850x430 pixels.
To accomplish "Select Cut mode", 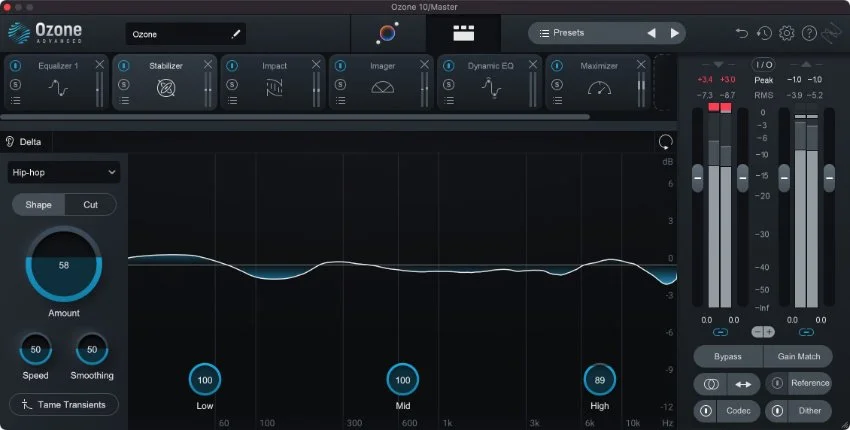I will coord(91,204).
